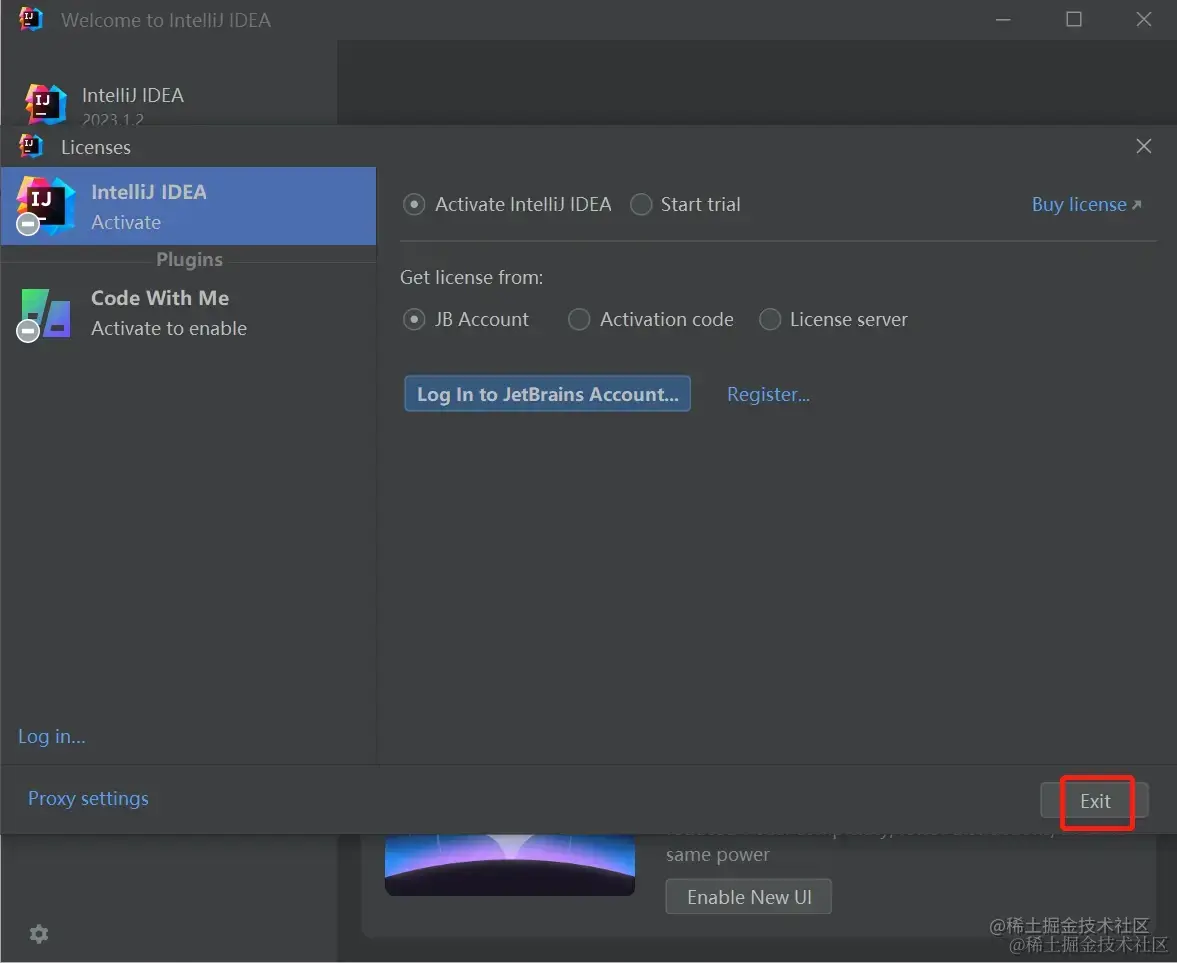Minimize the Welcome to IntelliJ IDEA window
Image resolution: width=1177 pixels, height=963 pixels.
tap(1003, 20)
